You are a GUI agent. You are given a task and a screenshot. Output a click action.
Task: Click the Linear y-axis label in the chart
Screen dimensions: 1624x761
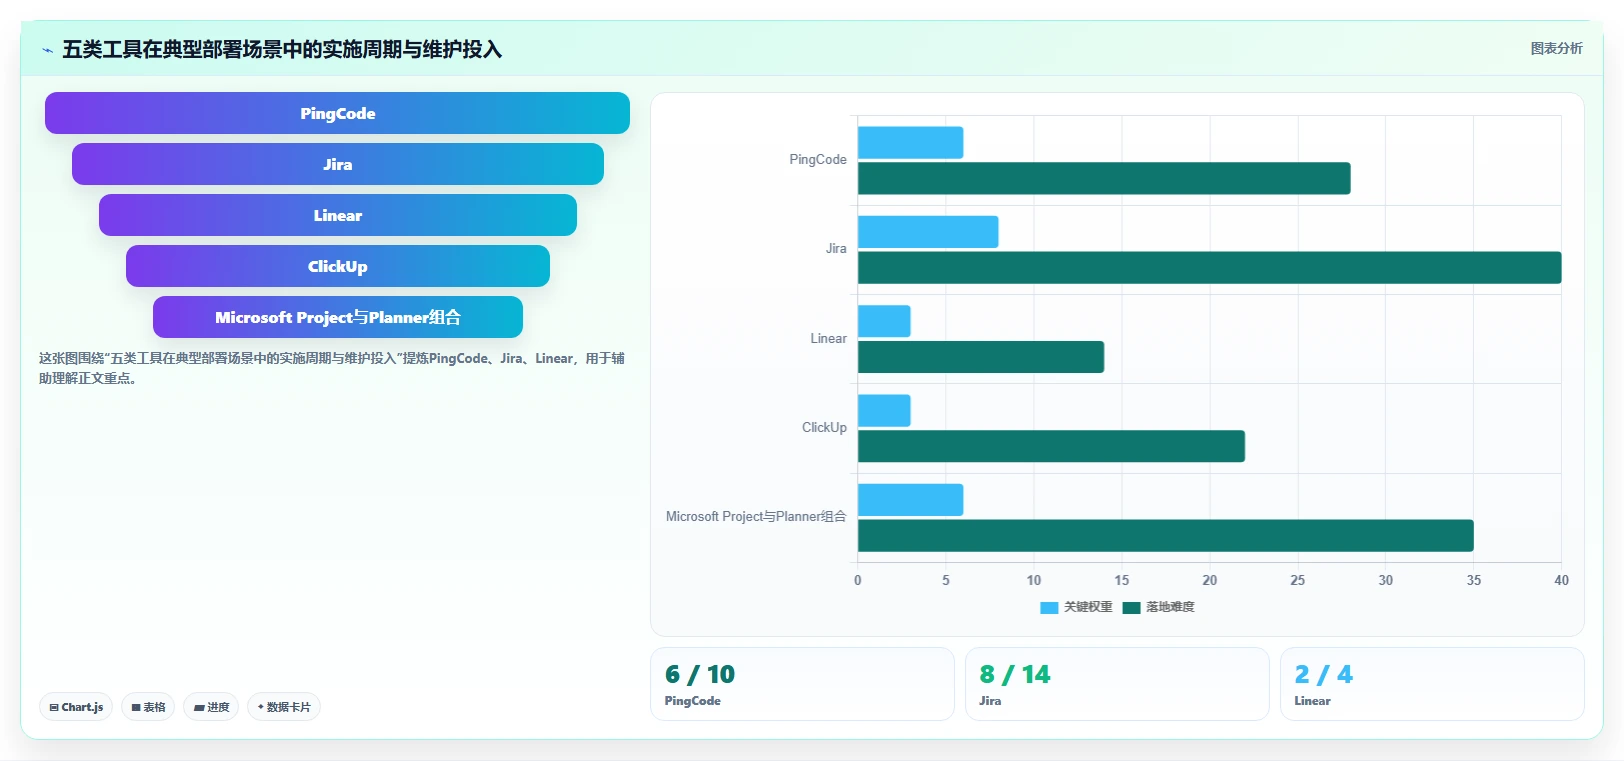pos(828,339)
